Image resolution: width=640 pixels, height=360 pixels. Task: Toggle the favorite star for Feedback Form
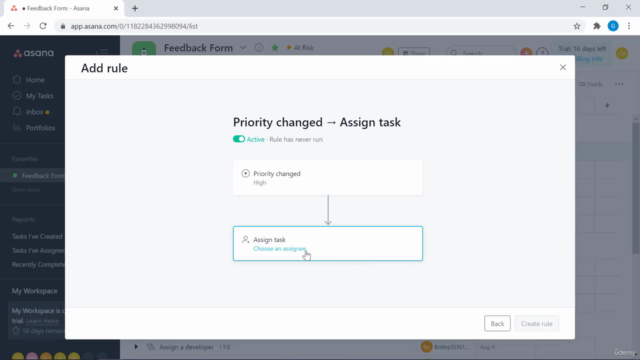coord(275,48)
